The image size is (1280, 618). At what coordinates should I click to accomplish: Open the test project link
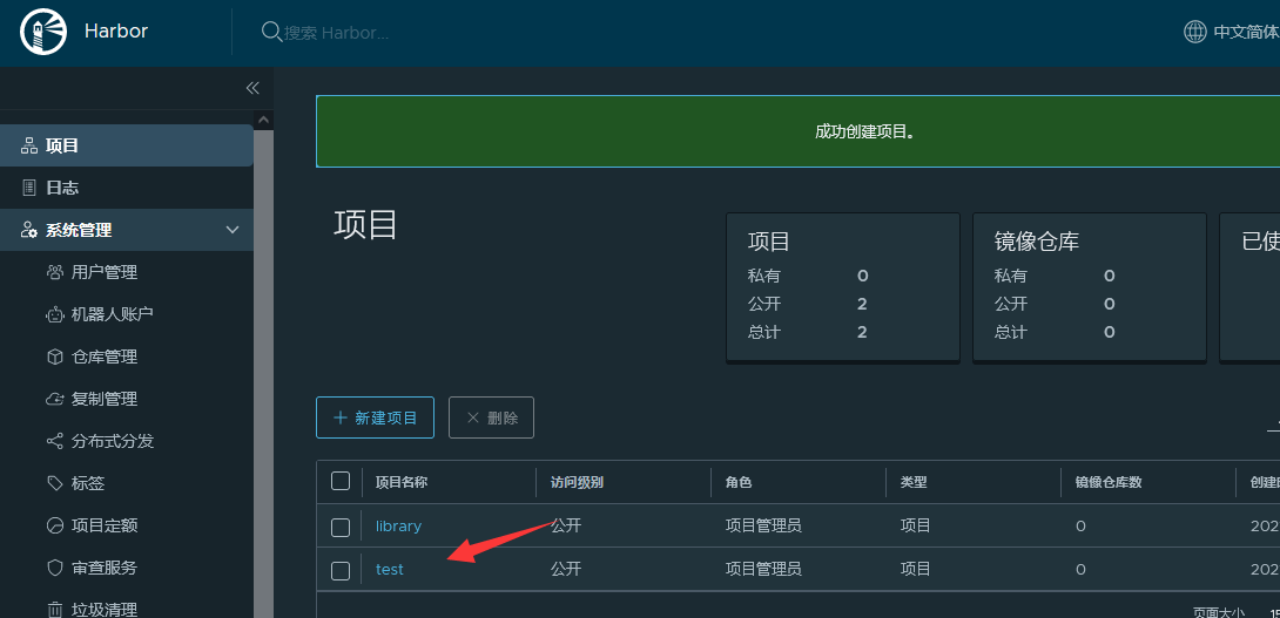click(389, 569)
